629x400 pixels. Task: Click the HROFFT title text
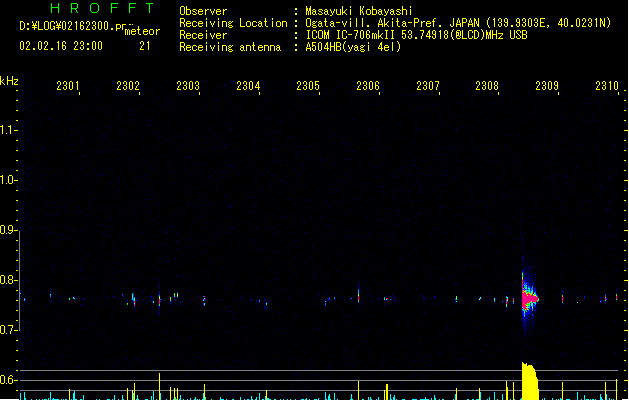102,8
